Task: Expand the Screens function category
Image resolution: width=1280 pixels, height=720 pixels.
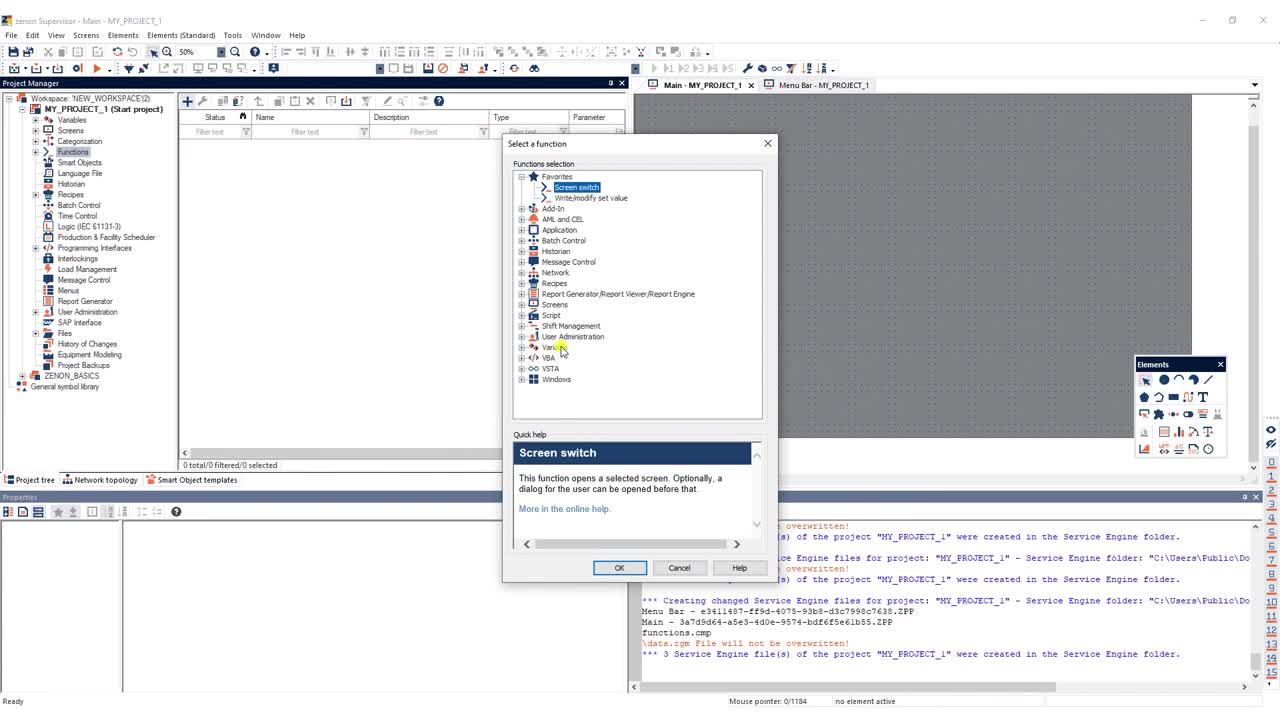Action: point(521,305)
